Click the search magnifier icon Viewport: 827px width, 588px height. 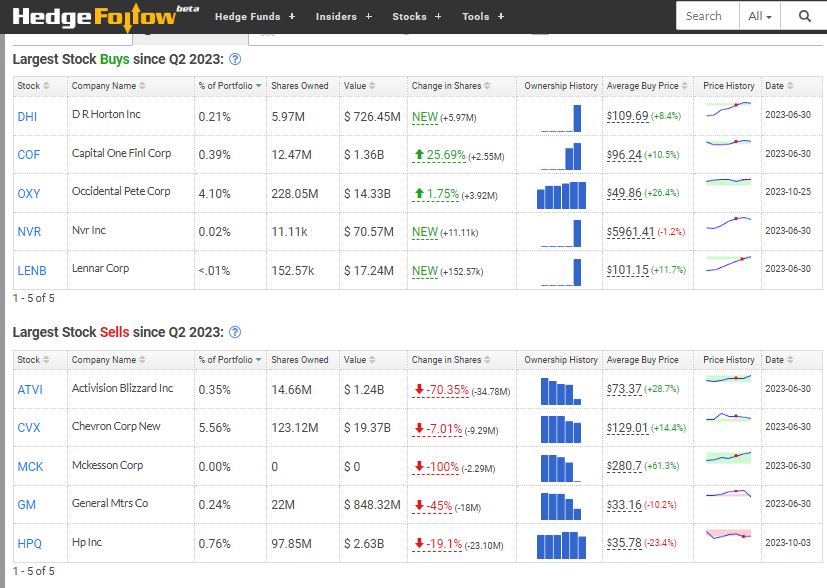[804, 16]
